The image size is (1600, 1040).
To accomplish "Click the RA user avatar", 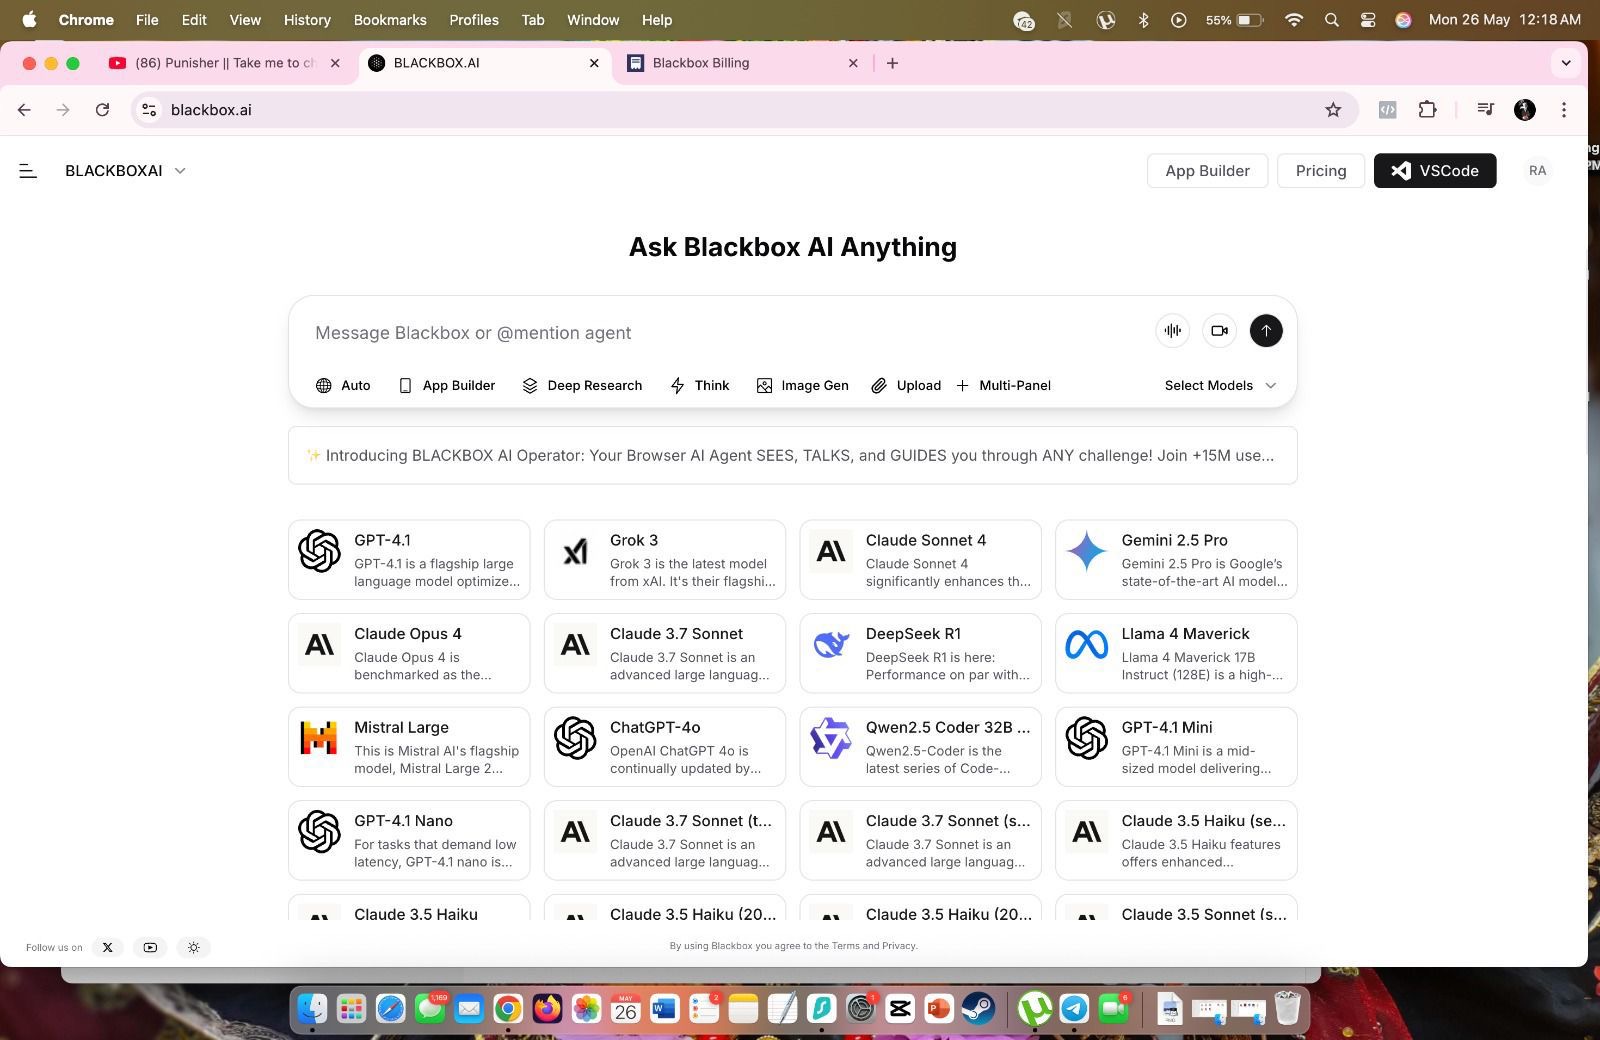I will (x=1538, y=171).
